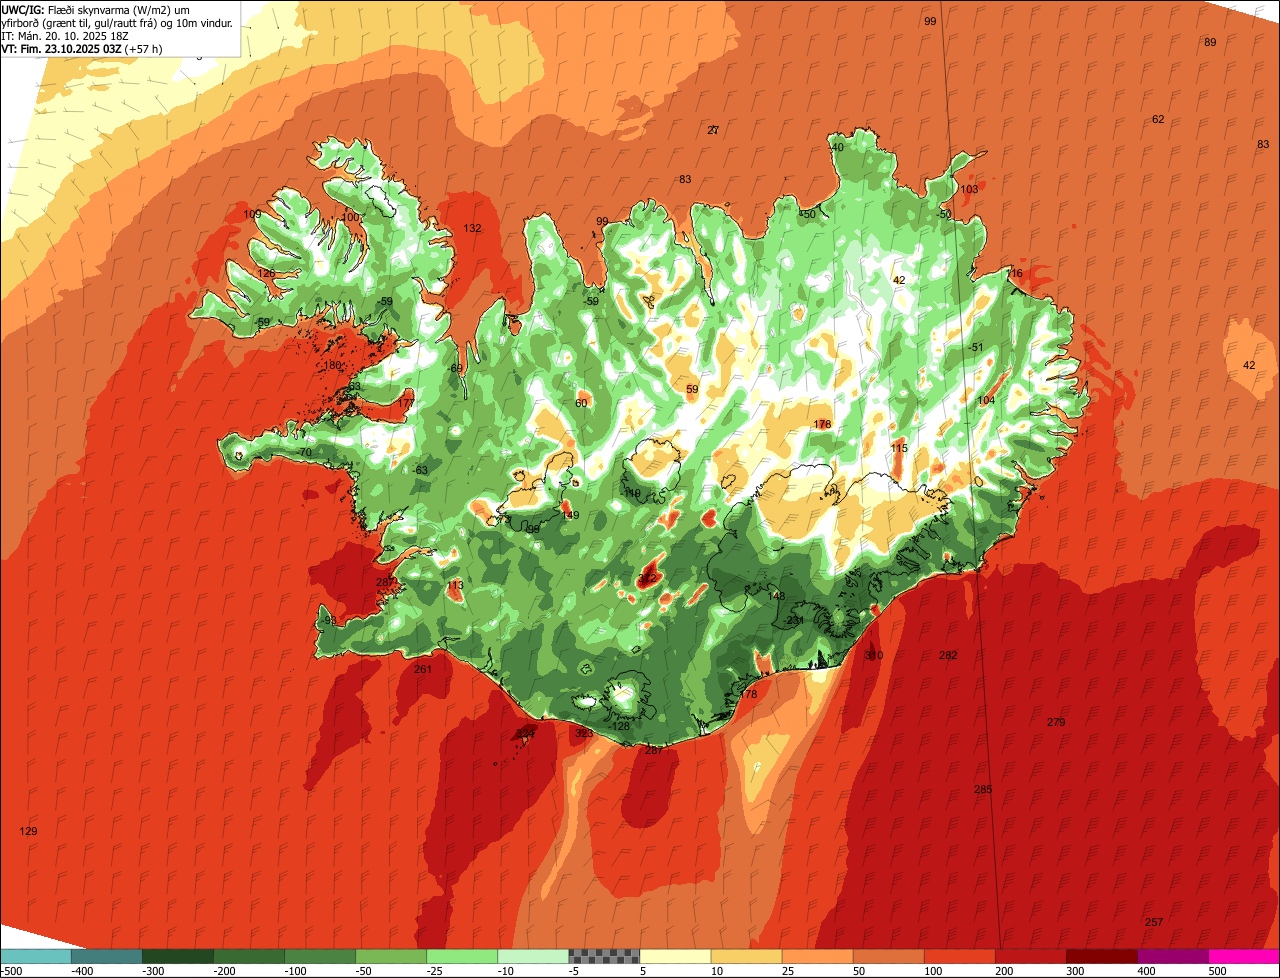The height and width of the screenshot is (978, 1280).
Task: Click the map value 148
Action: tap(776, 596)
